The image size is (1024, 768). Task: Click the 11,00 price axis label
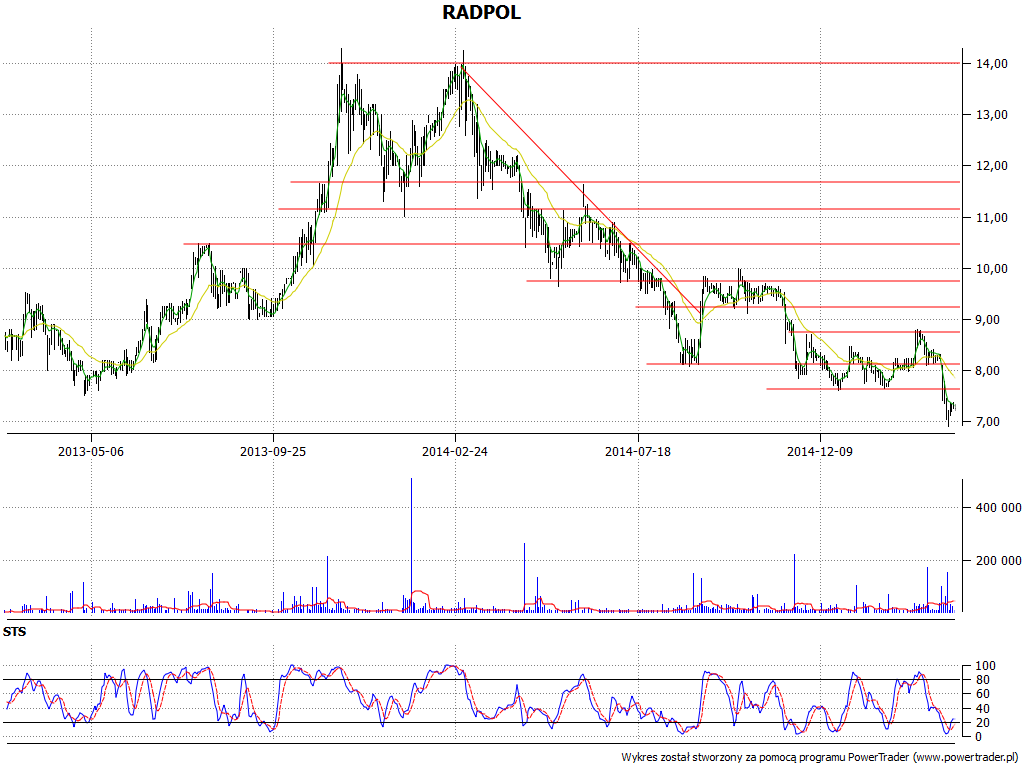coord(991,217)
